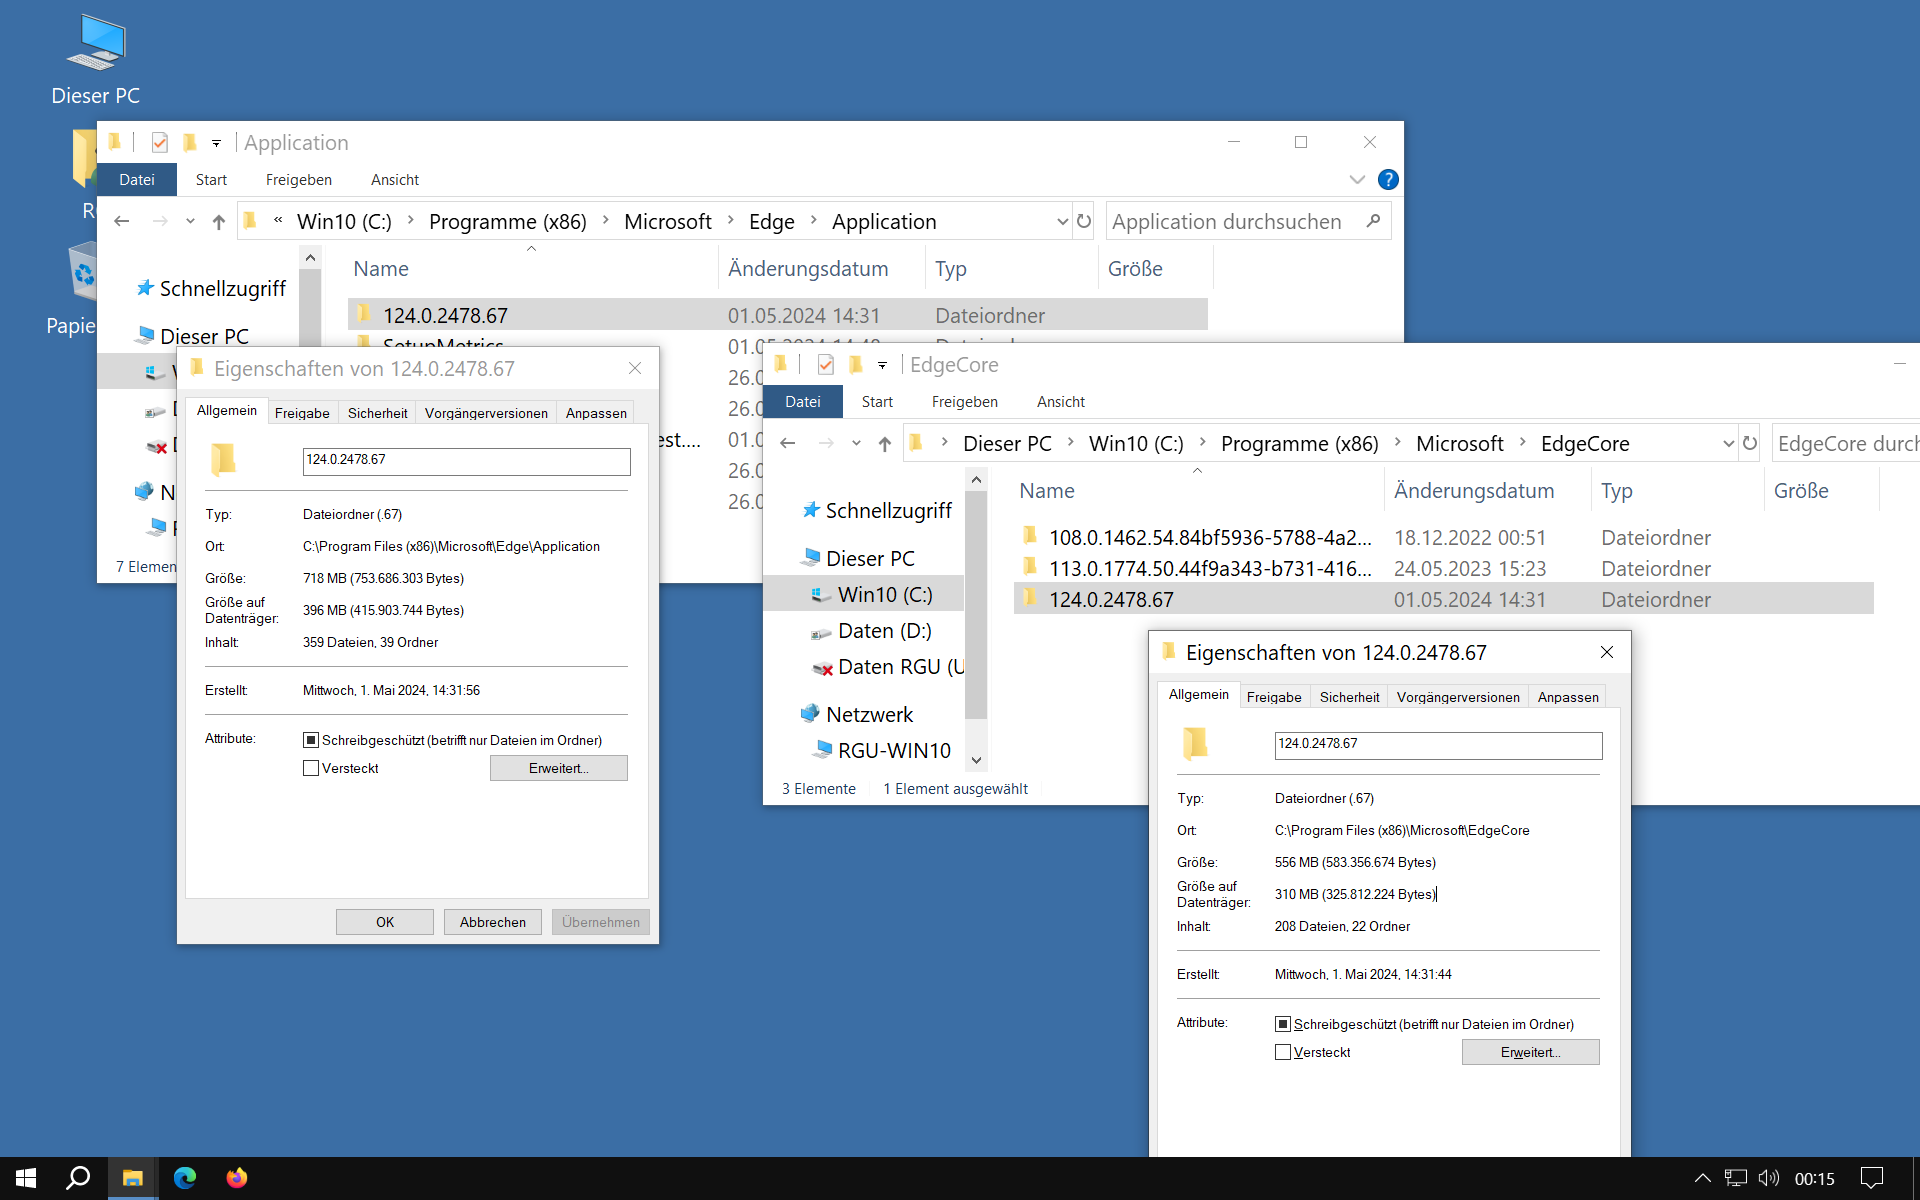The height and width of the screenshot is (1200, 1920).
Task: Check Versteckt in the EdgeCore properties dialog
Action: click(x=1283, y=1052)
